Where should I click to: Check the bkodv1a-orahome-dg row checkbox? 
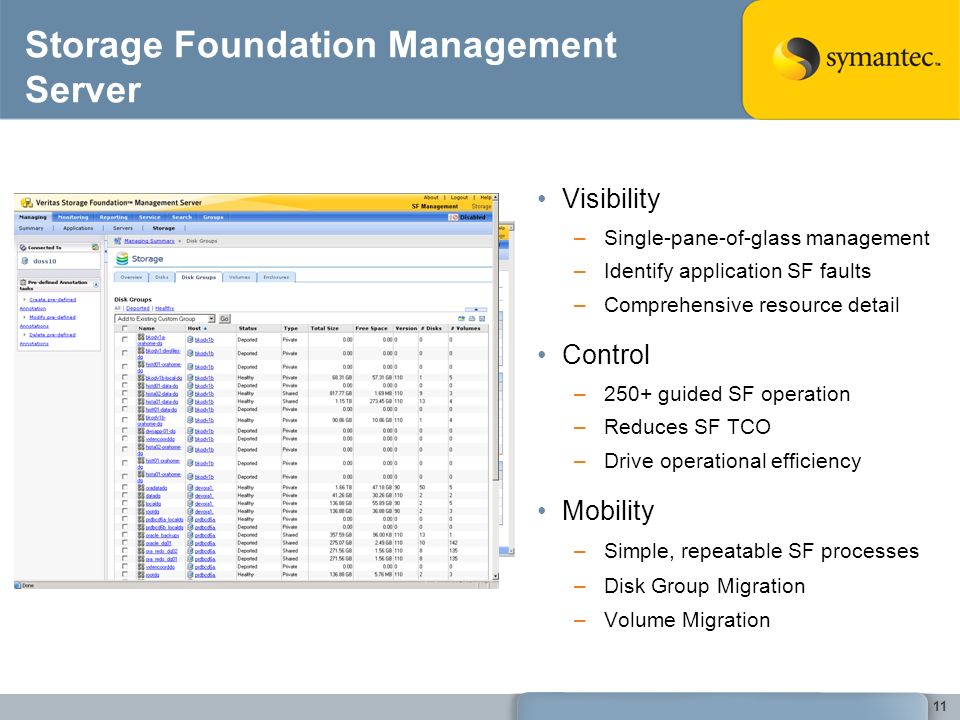pos(124,339)
